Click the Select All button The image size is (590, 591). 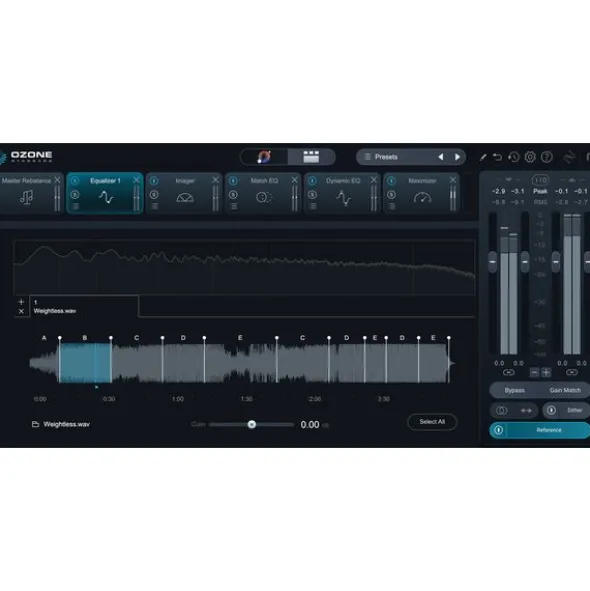click(432, 422)
